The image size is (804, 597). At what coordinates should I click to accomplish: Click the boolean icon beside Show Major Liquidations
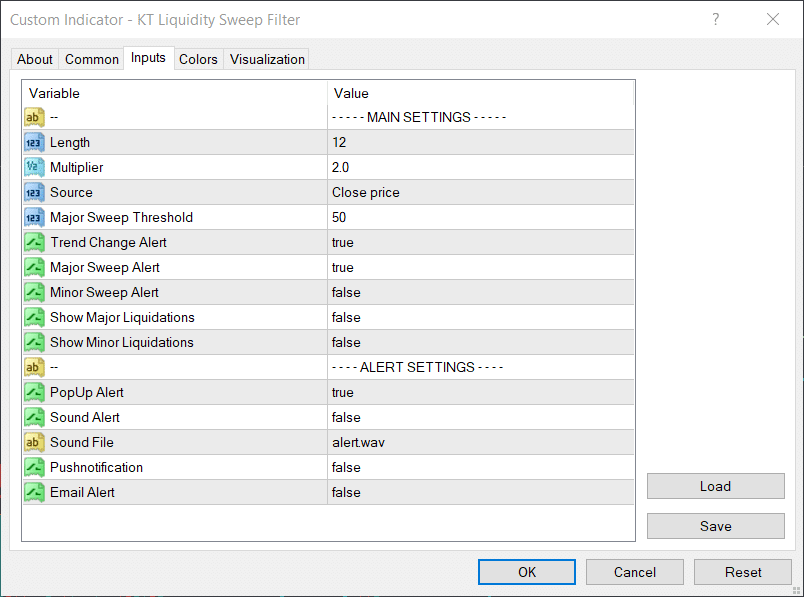(x=34, y=317)
